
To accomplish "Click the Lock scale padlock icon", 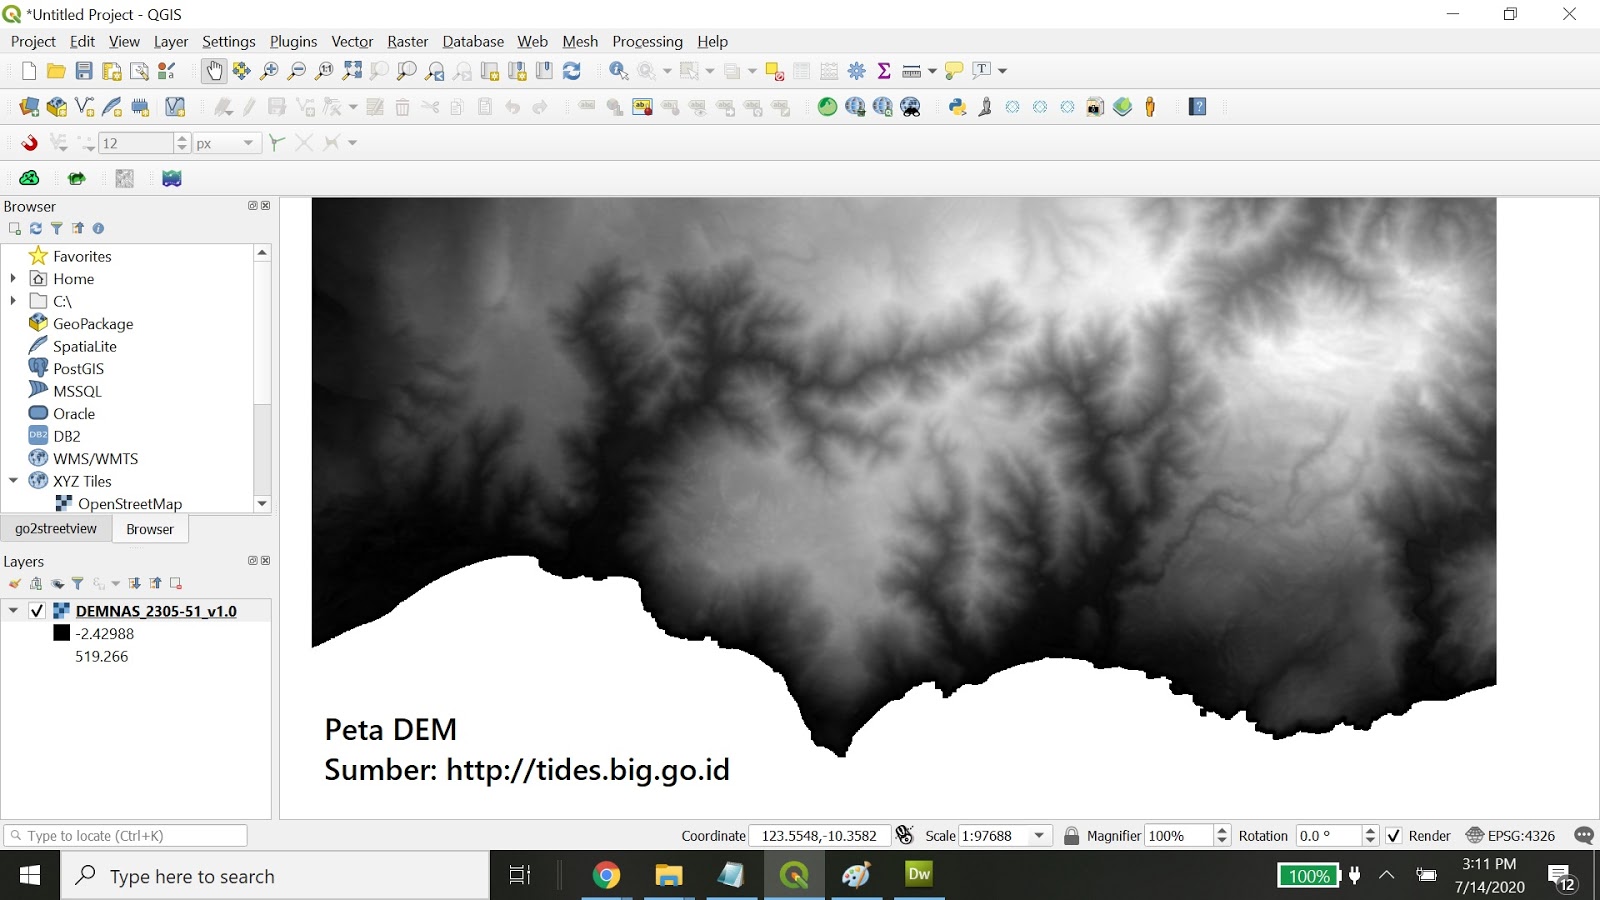I will point(1071,835).
